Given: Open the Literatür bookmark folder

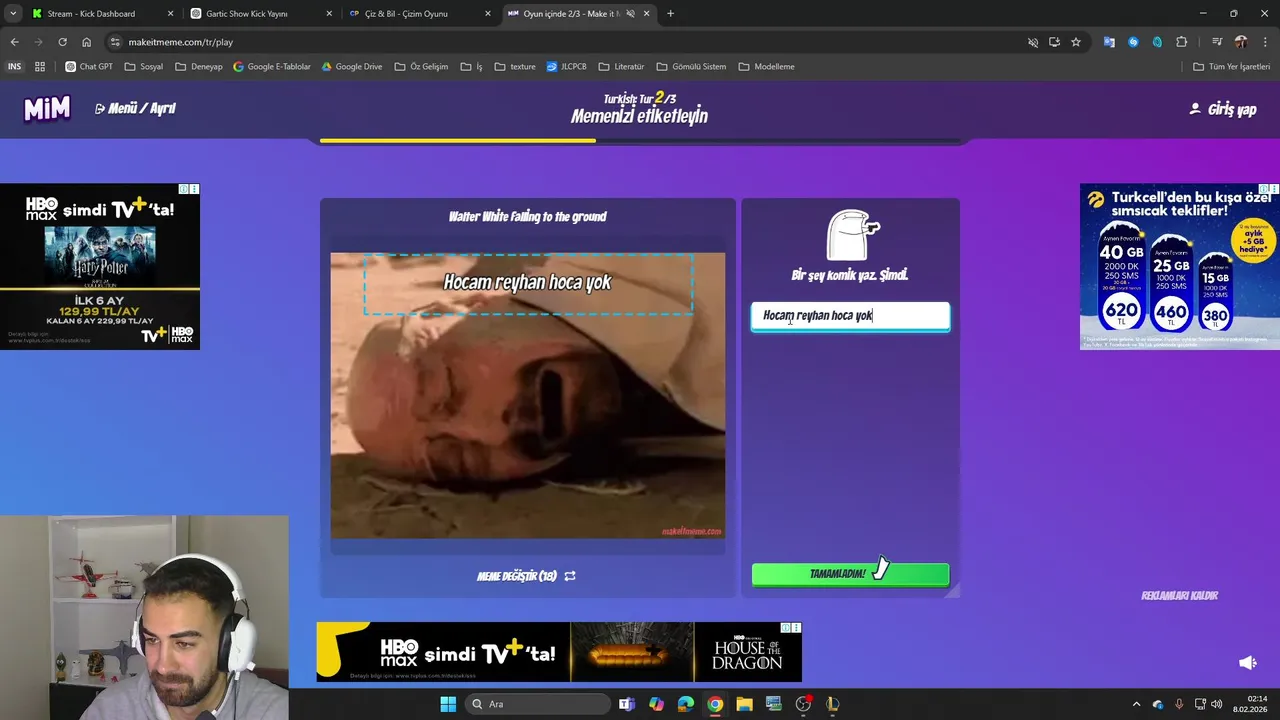Looking at the screenshot, I should [621, 67].
